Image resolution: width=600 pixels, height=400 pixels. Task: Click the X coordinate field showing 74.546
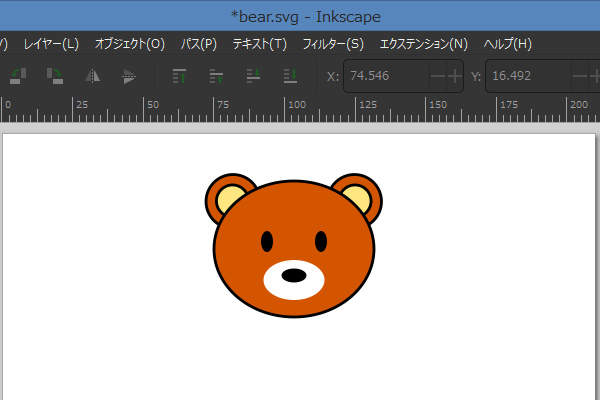click(x=385, y=76)
